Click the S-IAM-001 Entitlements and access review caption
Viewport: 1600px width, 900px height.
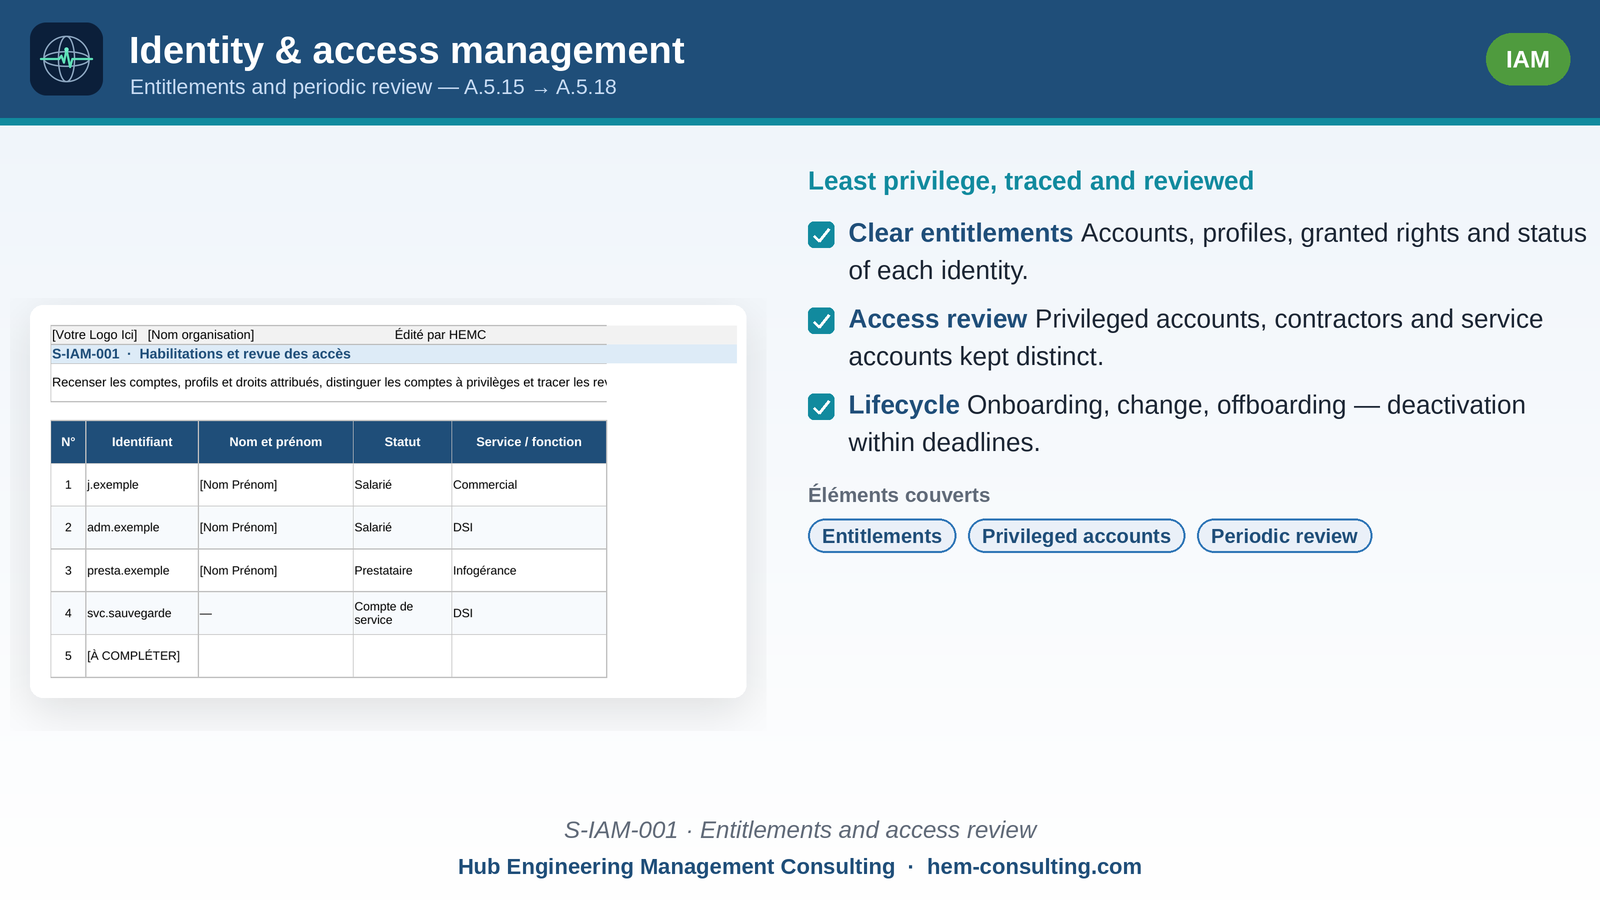800,830
